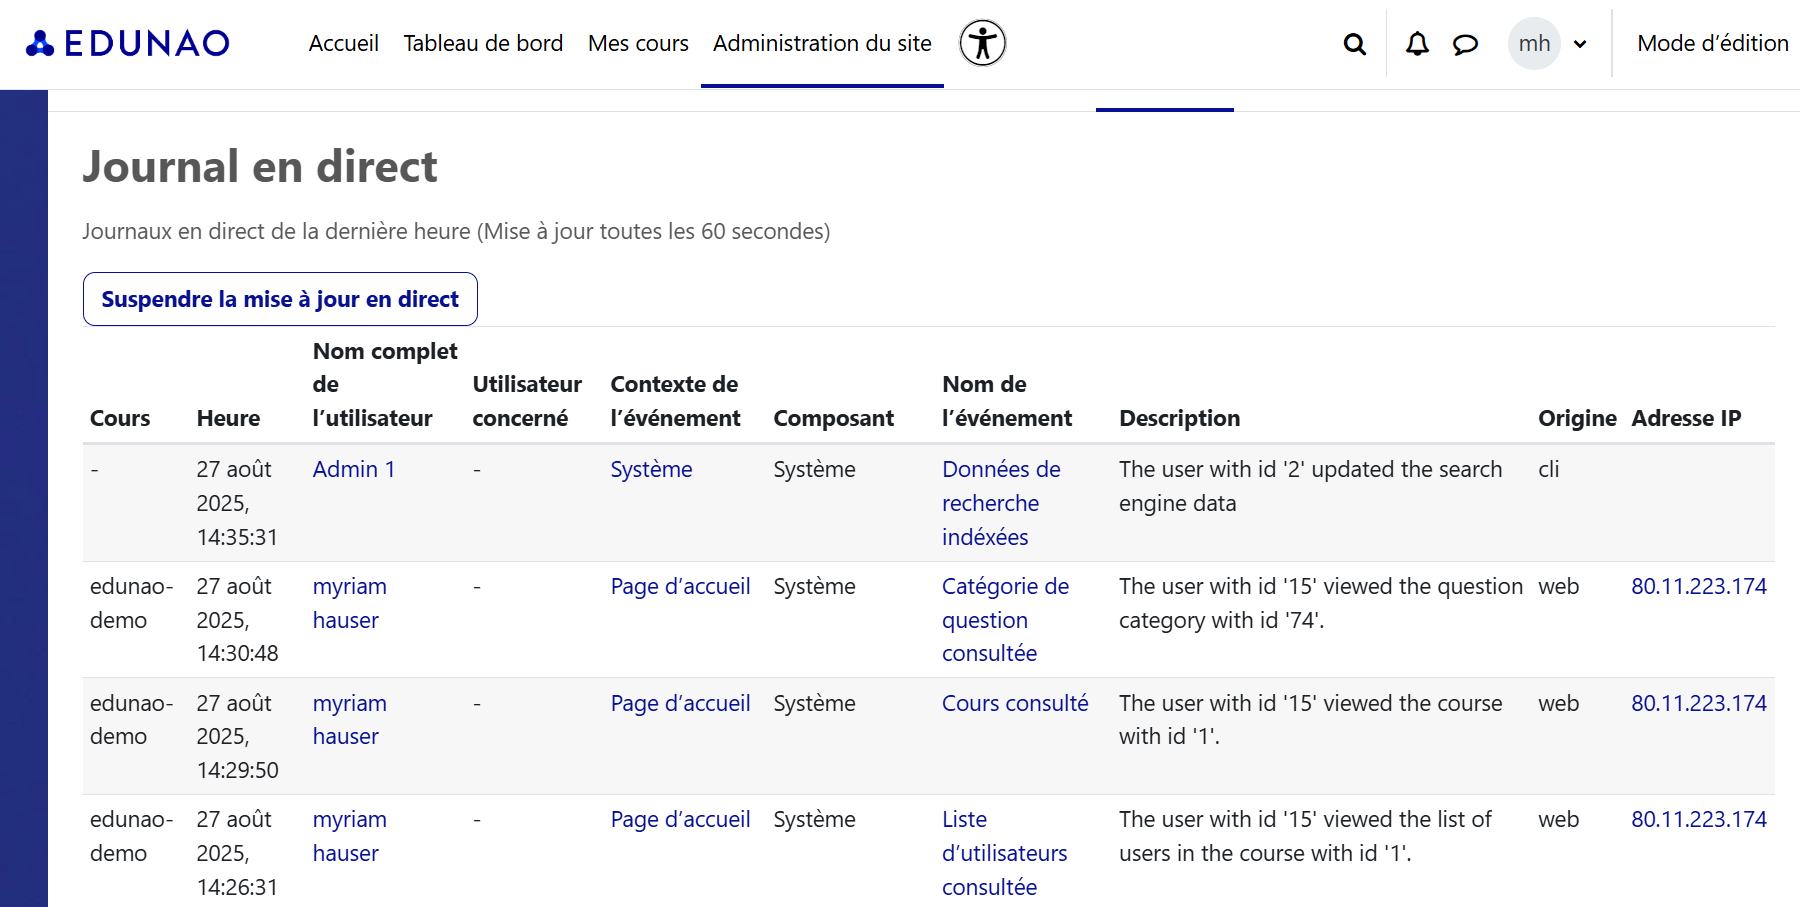This screenshot has height=907, width=1800.
Task: Open myriam hauser link in 14:30:48 row
Action: [x=350, y=603]
